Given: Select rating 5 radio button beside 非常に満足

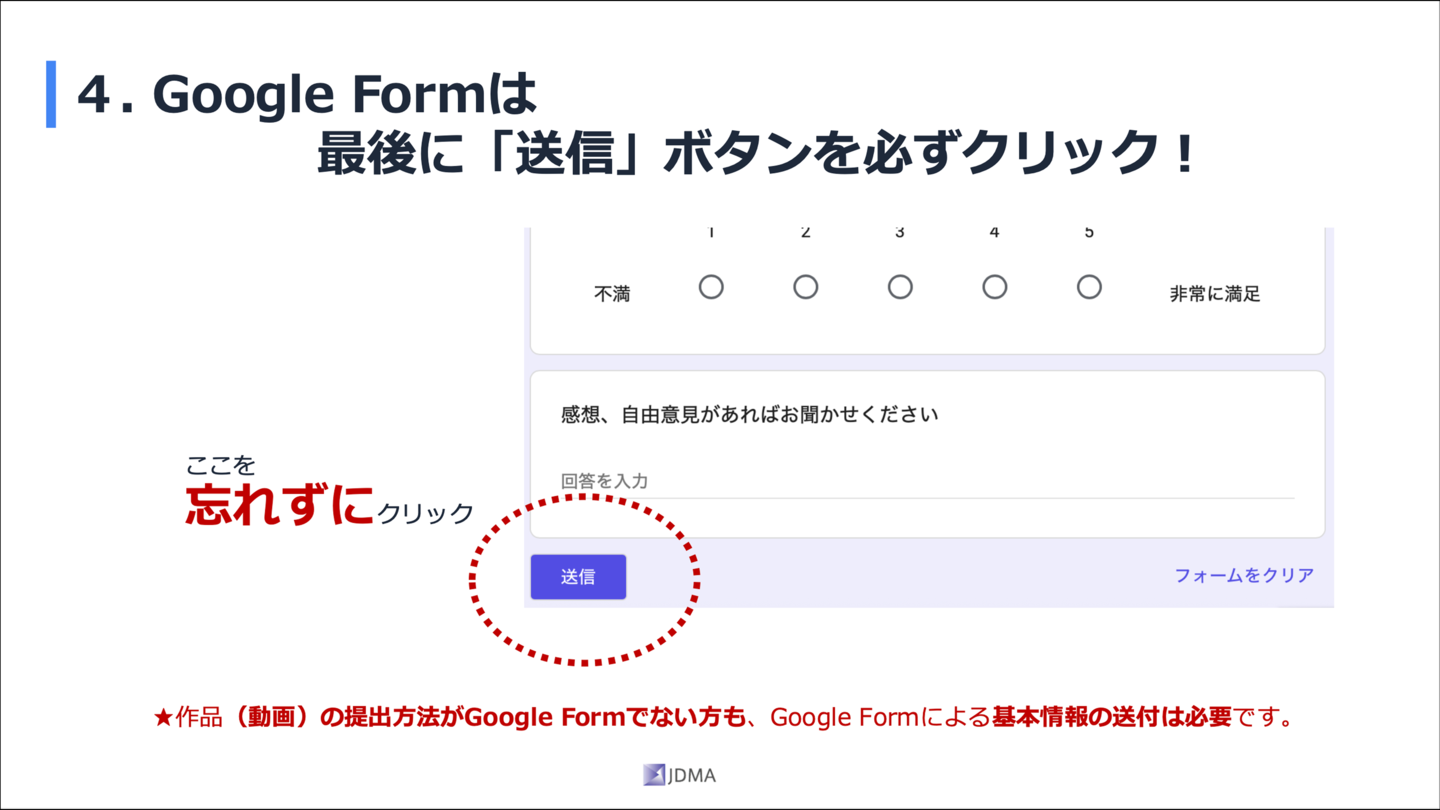Looking at the screenshot, I should (1089, 287).
